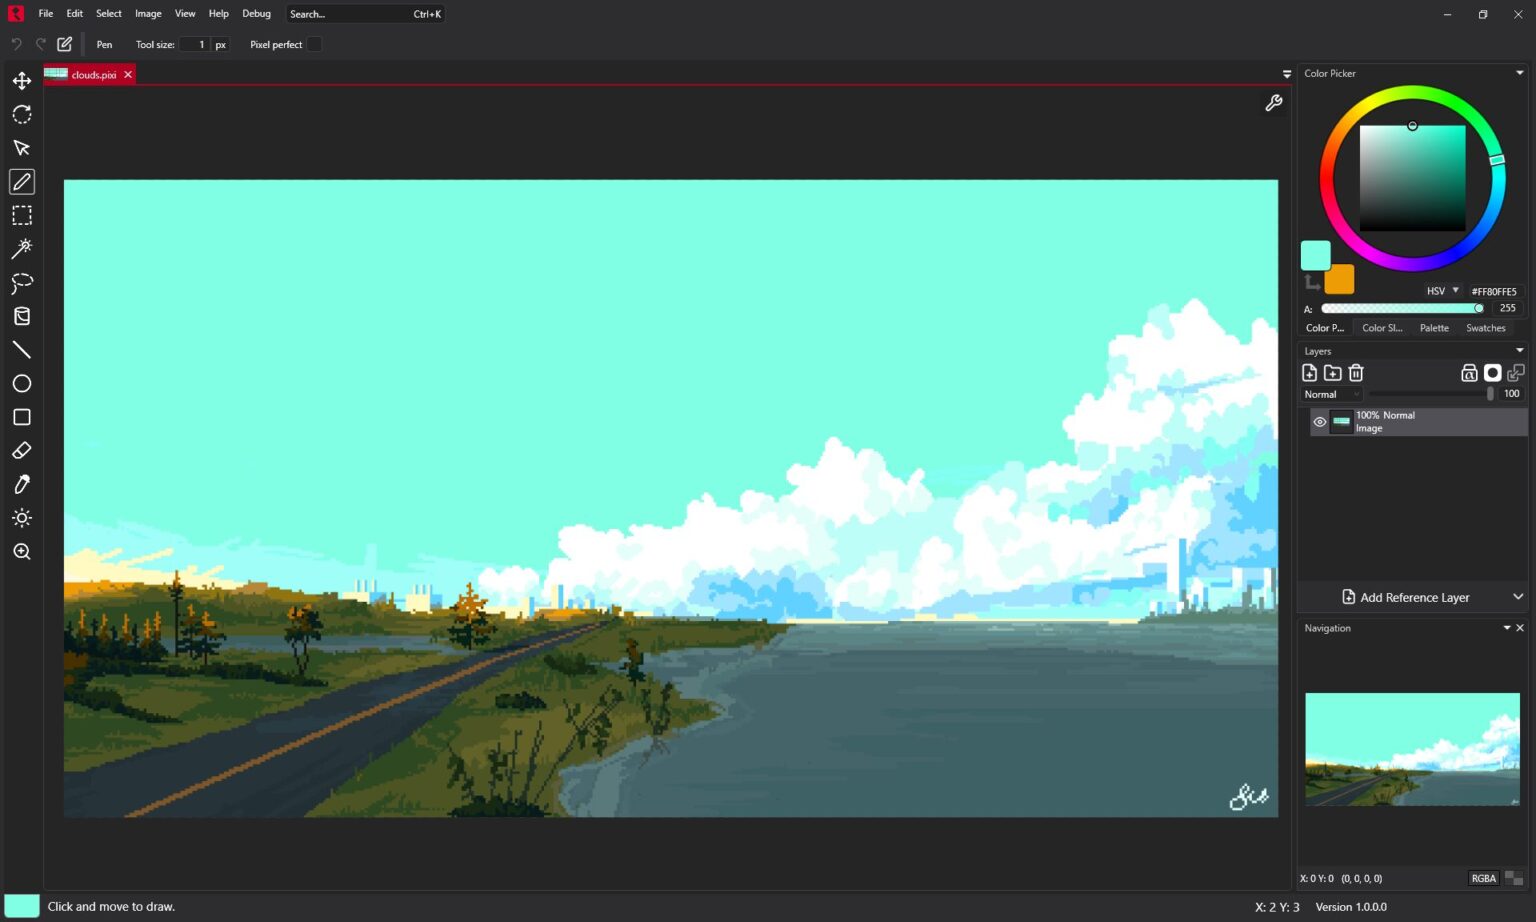Select the Zoom tool
Viewport: 1536px width, 922px height.
pos(22,551)
